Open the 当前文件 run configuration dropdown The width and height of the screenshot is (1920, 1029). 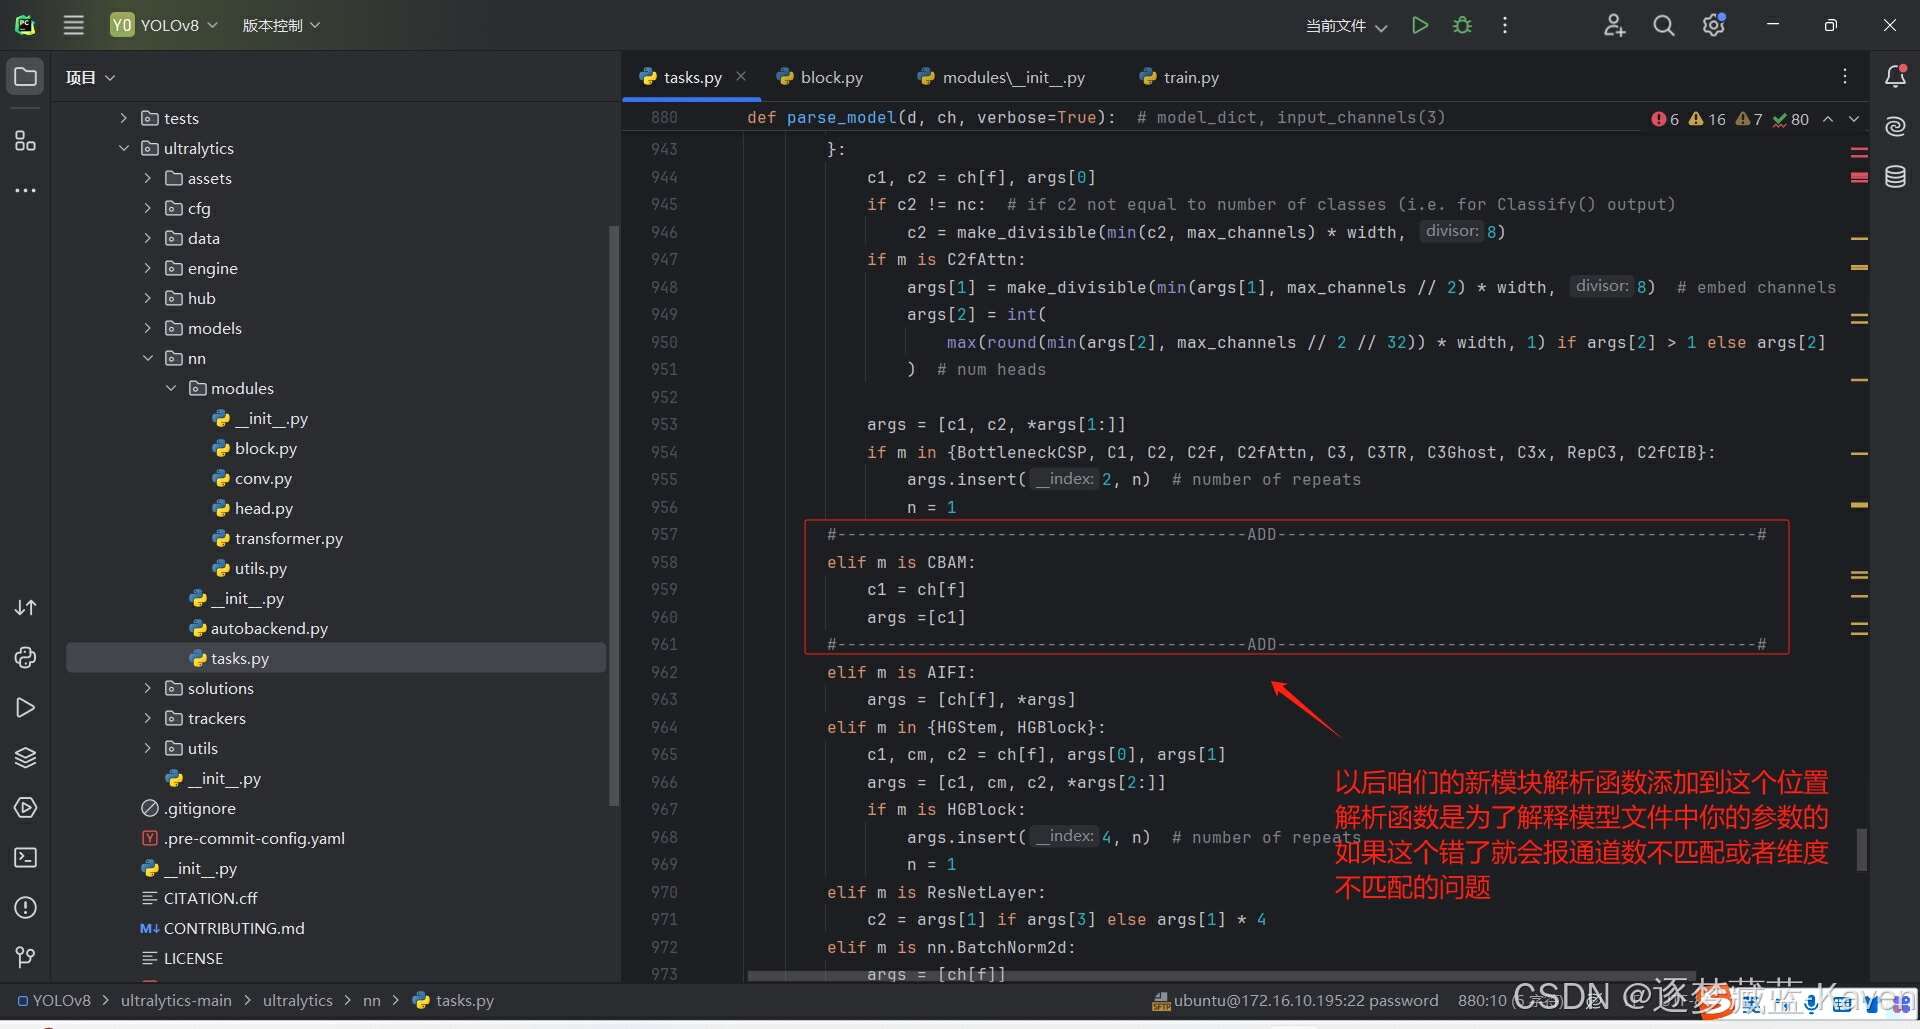pos(1346,26)
